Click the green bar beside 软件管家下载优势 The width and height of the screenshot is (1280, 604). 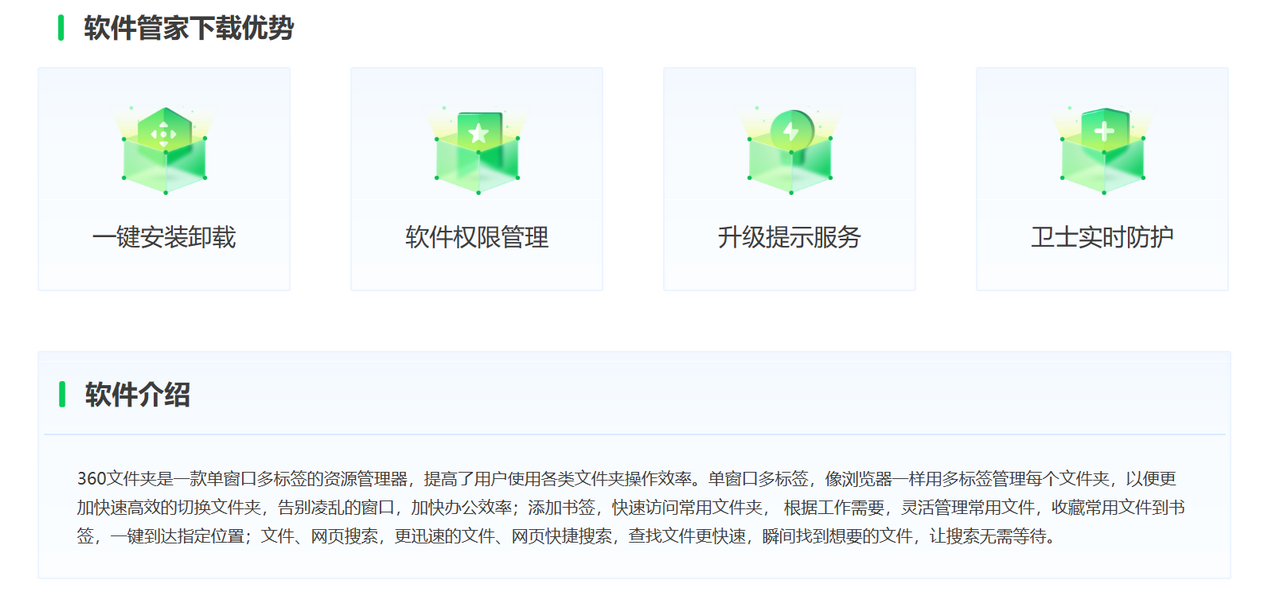point(61,29)
